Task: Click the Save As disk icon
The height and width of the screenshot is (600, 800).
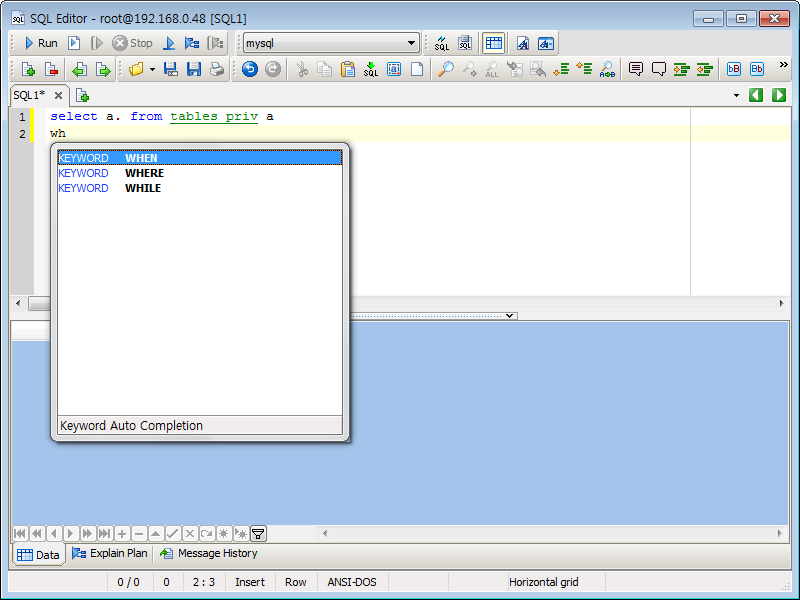Action: (x=194, y=69)
